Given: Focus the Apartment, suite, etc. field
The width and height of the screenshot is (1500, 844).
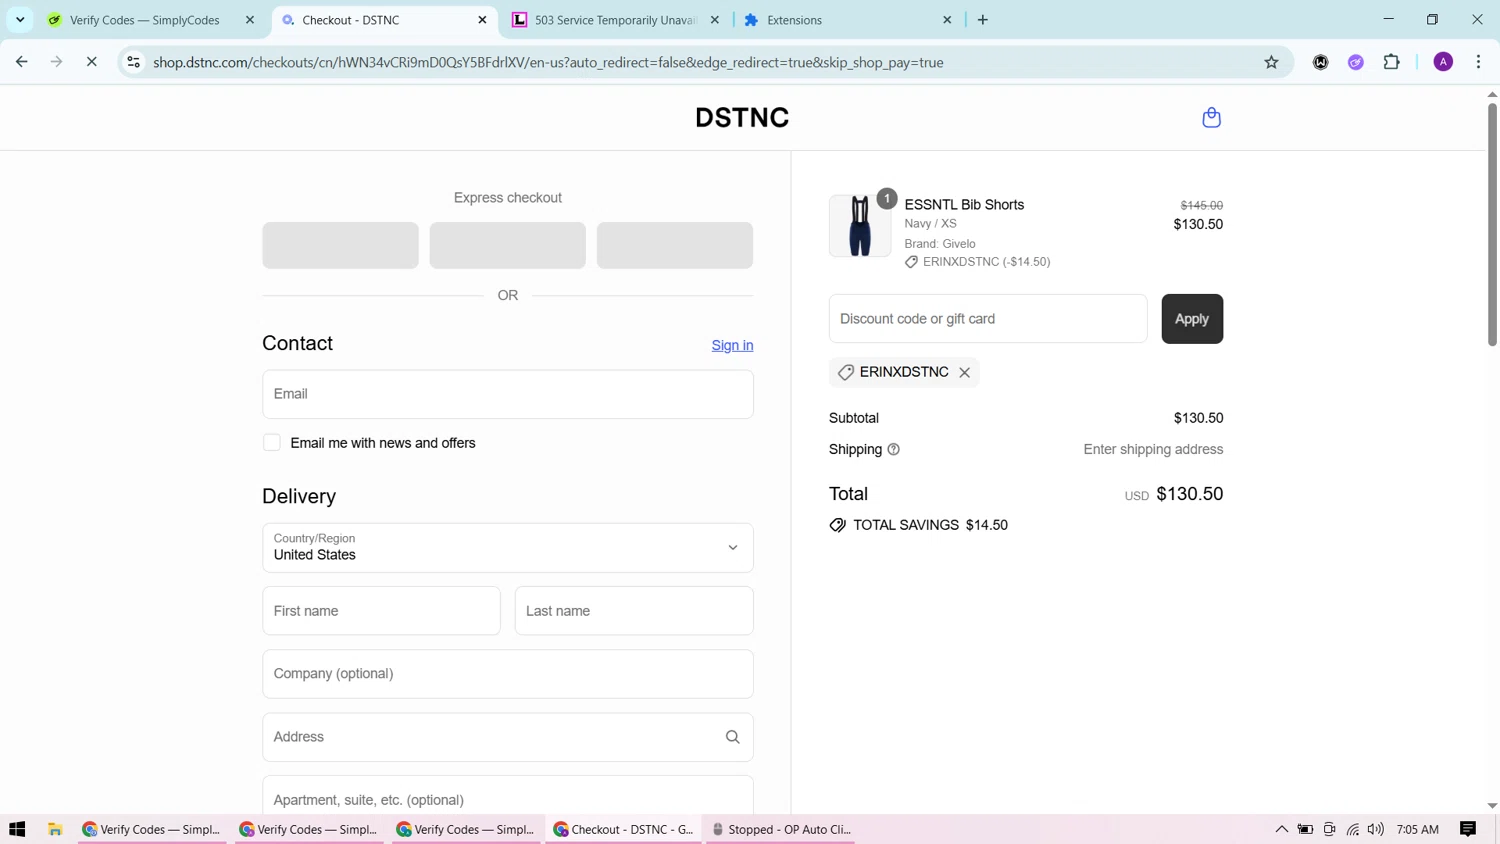Looking at the screenshot, I should (508, 797).
